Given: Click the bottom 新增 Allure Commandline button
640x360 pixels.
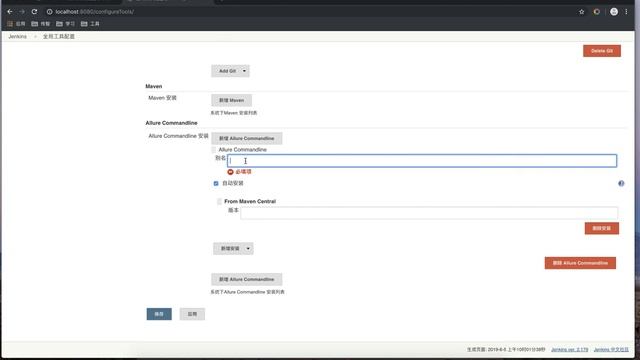Looking at the screenshot, I should click(x=247, y=280).
